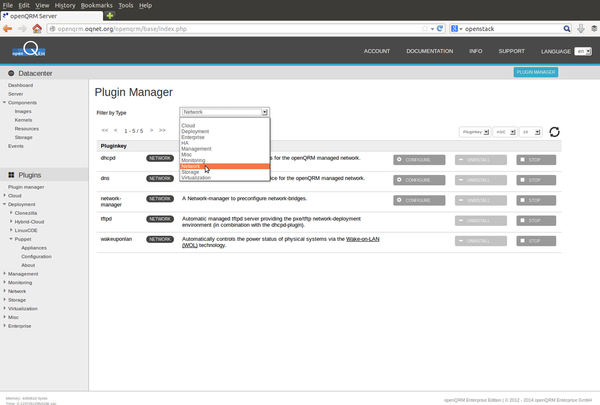600x405 pixels.
Task: Go to next page with > arrow
Action: (152, 130)
